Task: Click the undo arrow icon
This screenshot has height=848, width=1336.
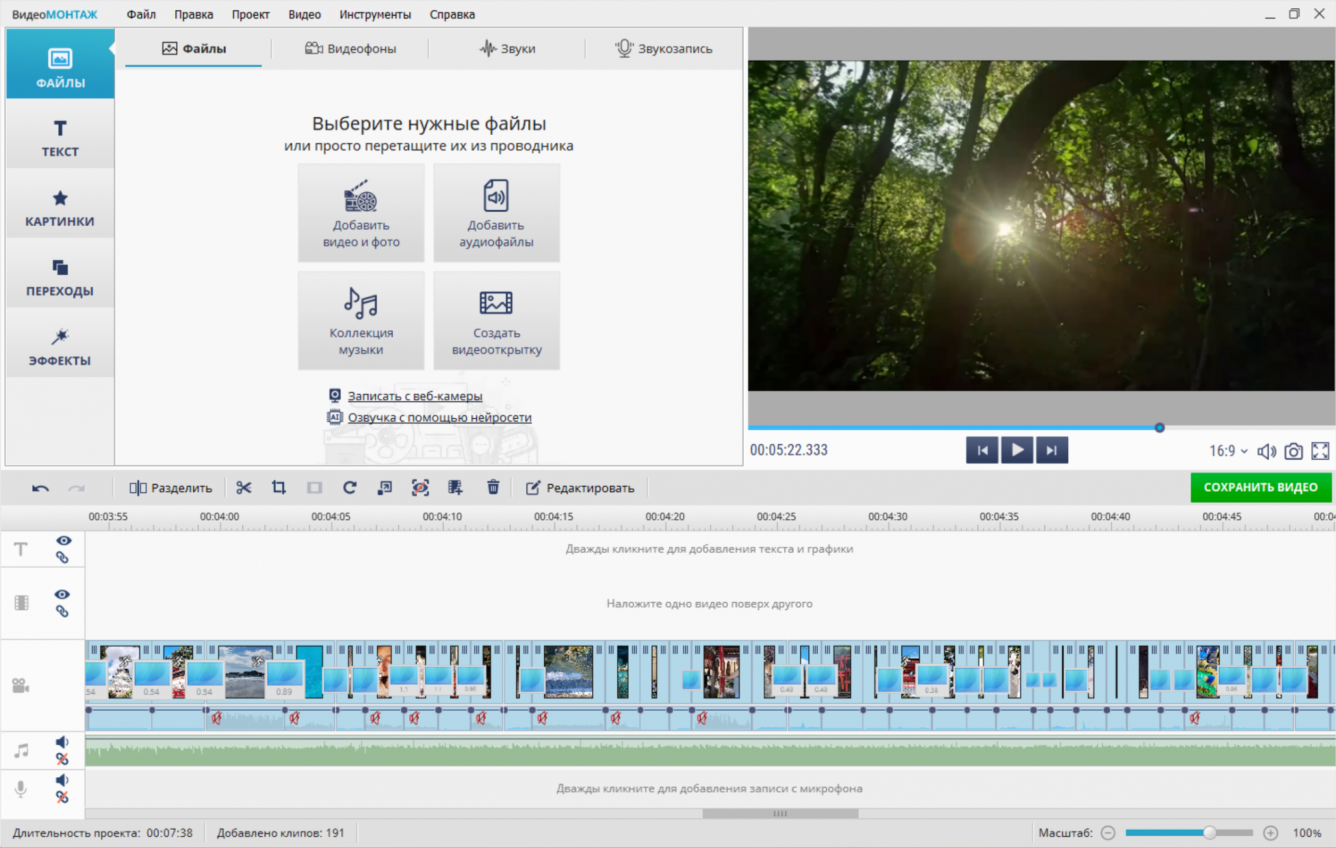Action: 40,488
